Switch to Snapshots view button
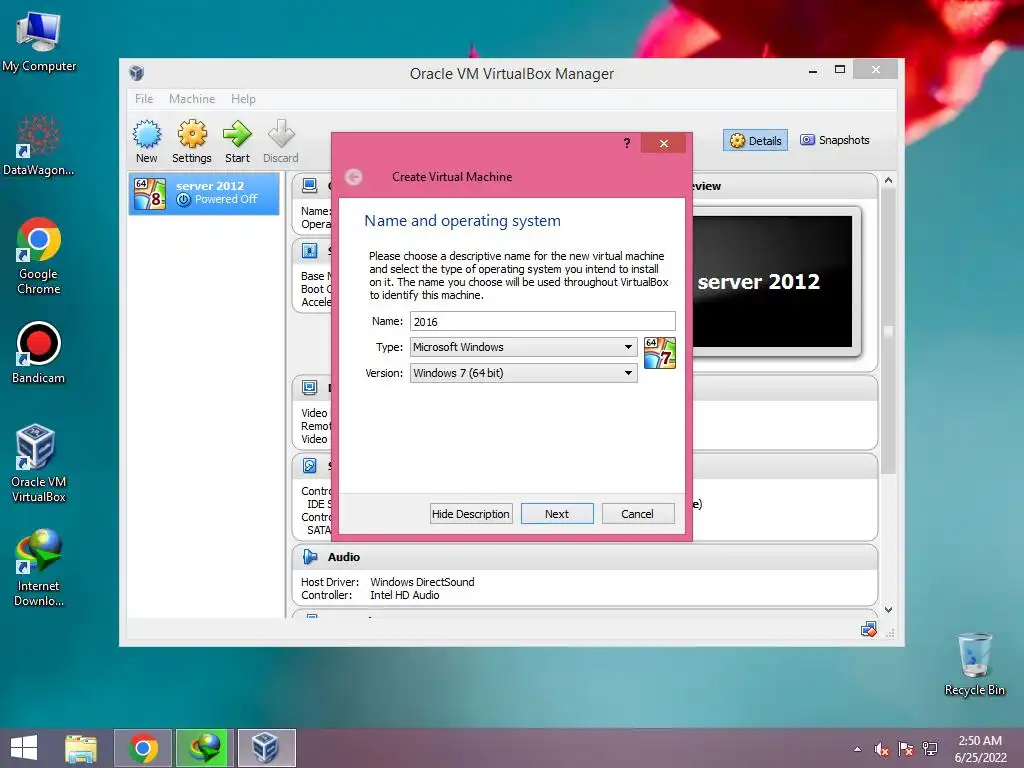 point(835,140)
